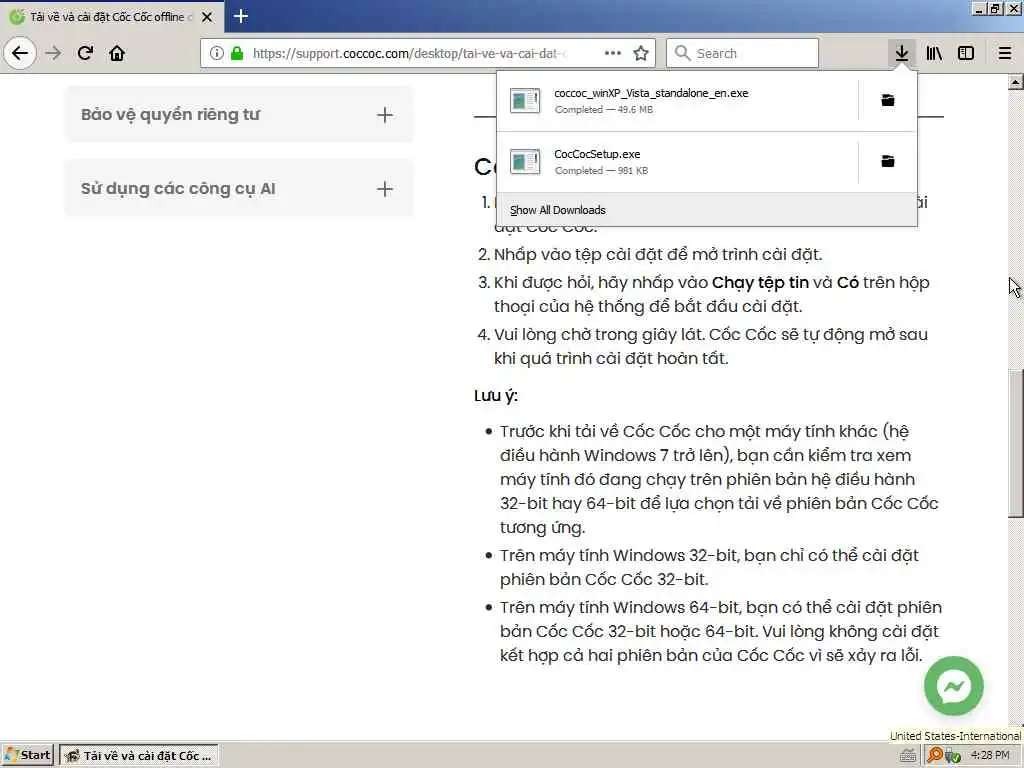
Task: Click the 4:28 PM taskbar clock
Action: [990, 755]
